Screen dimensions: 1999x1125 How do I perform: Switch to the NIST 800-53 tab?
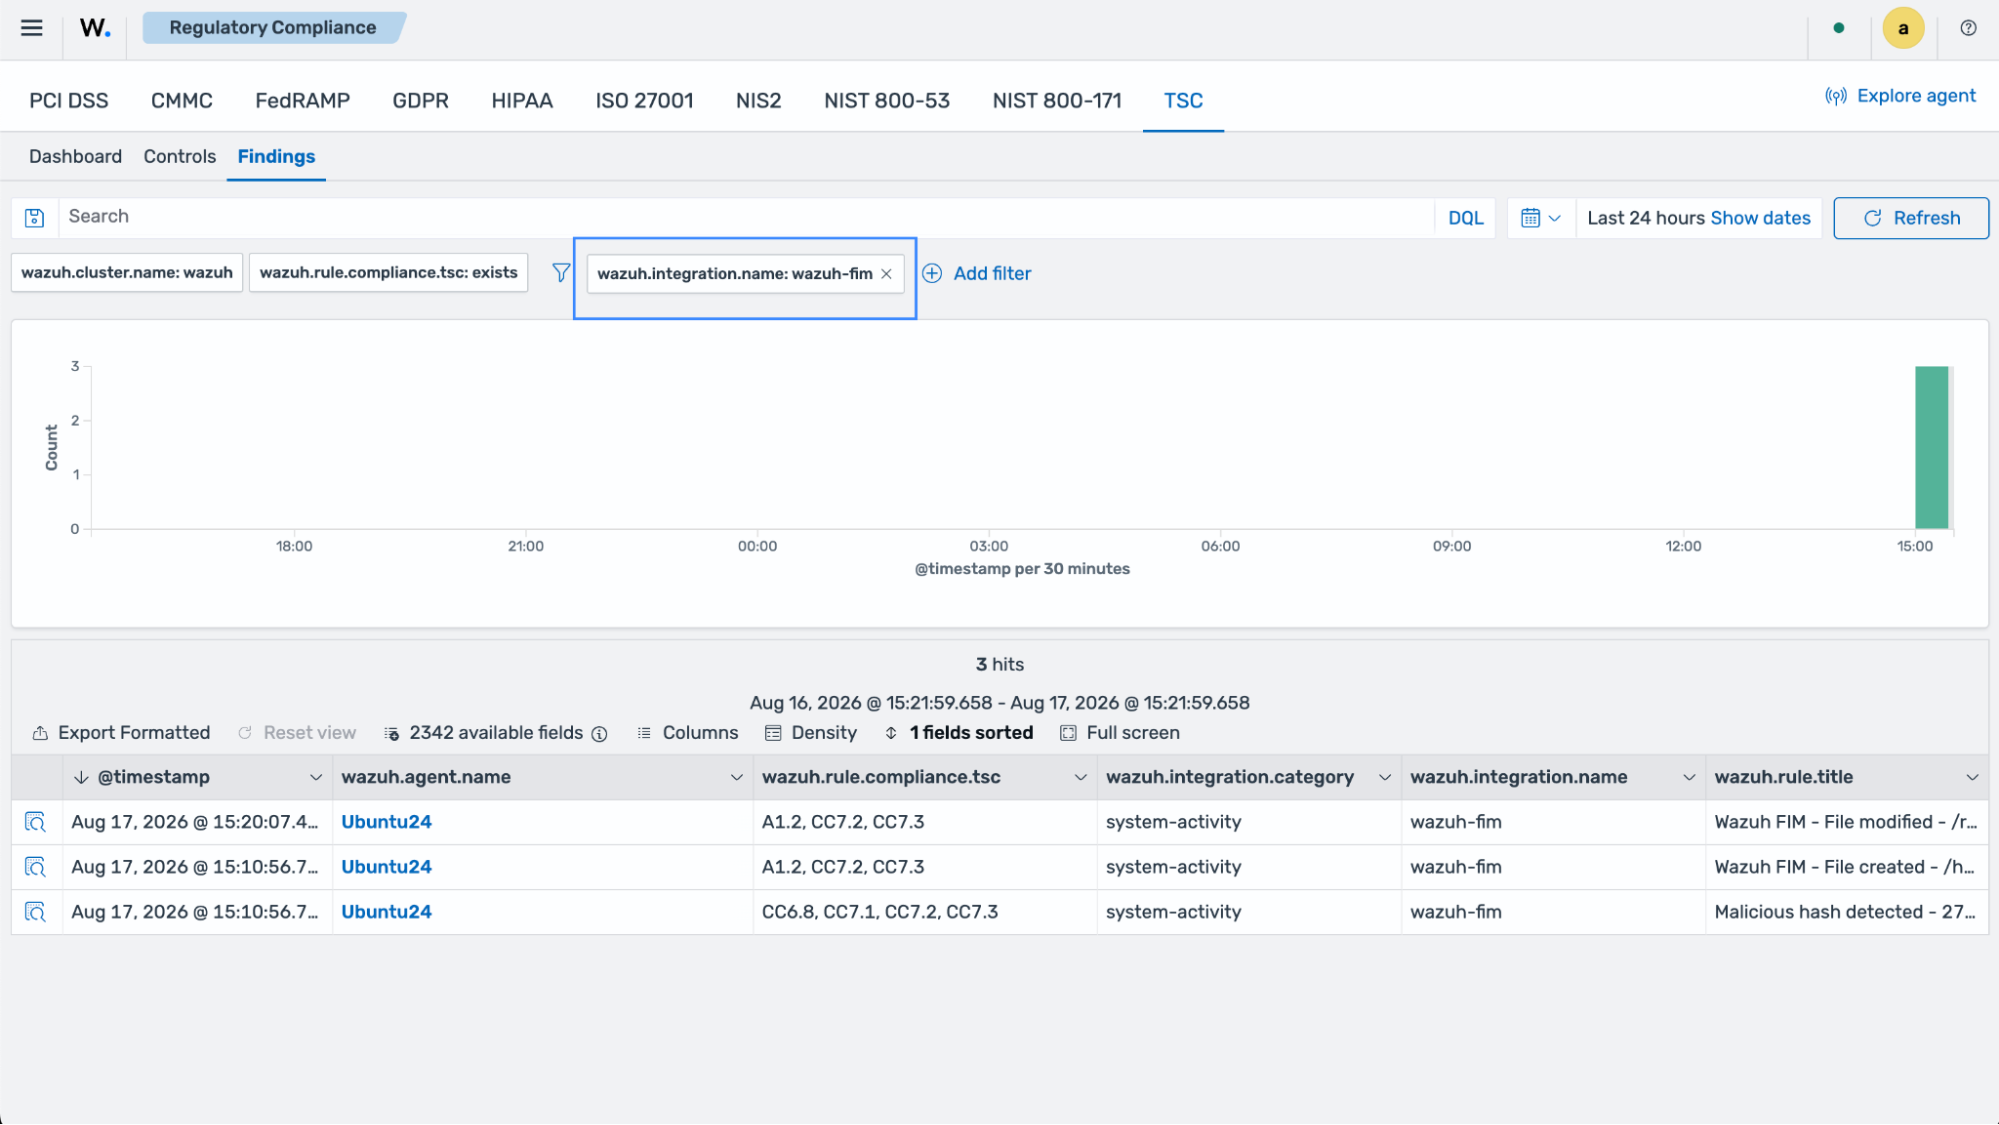tap(887, 101)
